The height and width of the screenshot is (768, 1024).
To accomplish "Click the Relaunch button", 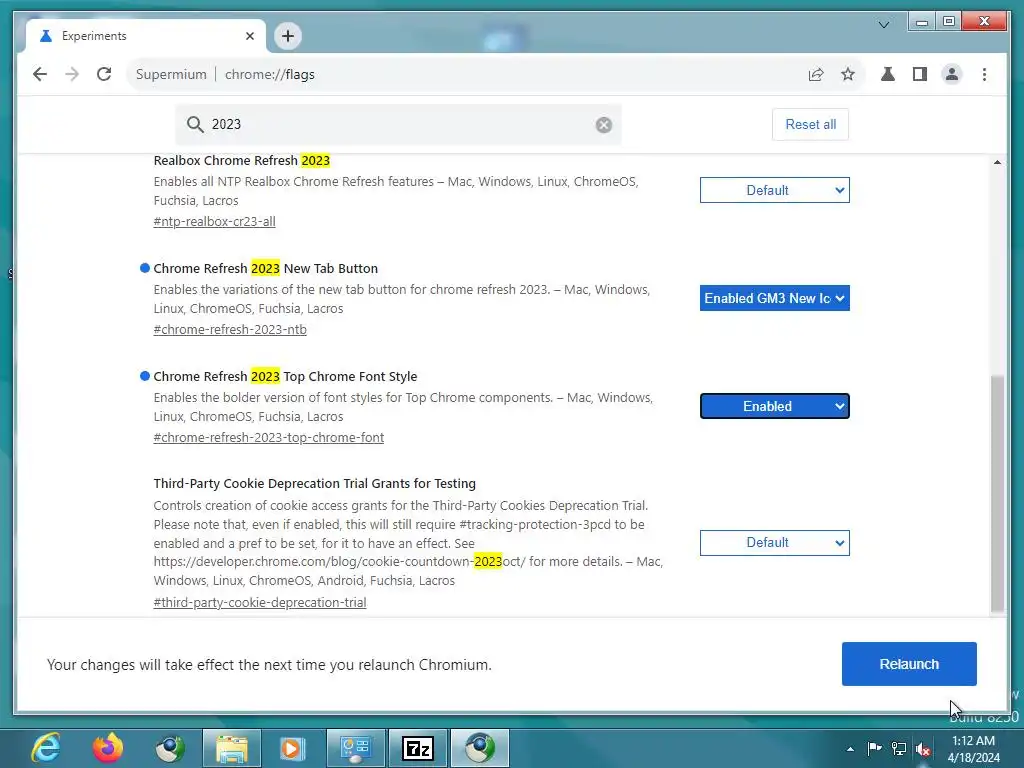I will 909,664.
